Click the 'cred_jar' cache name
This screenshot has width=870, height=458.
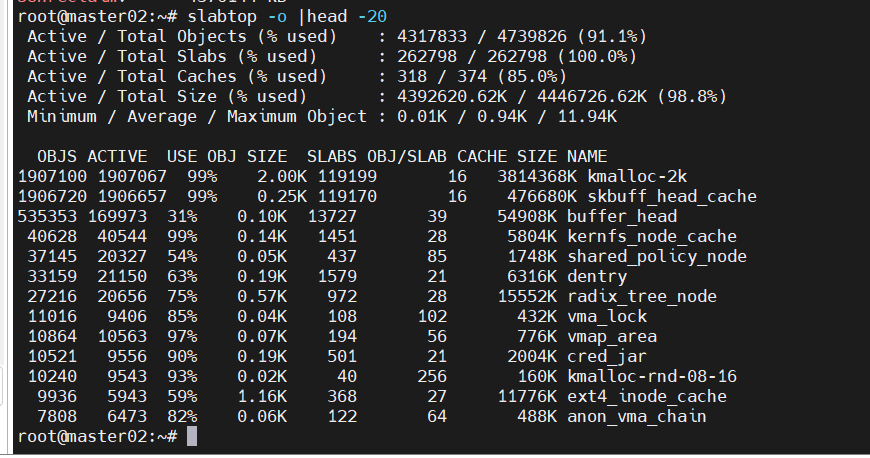tap(607, 356)
